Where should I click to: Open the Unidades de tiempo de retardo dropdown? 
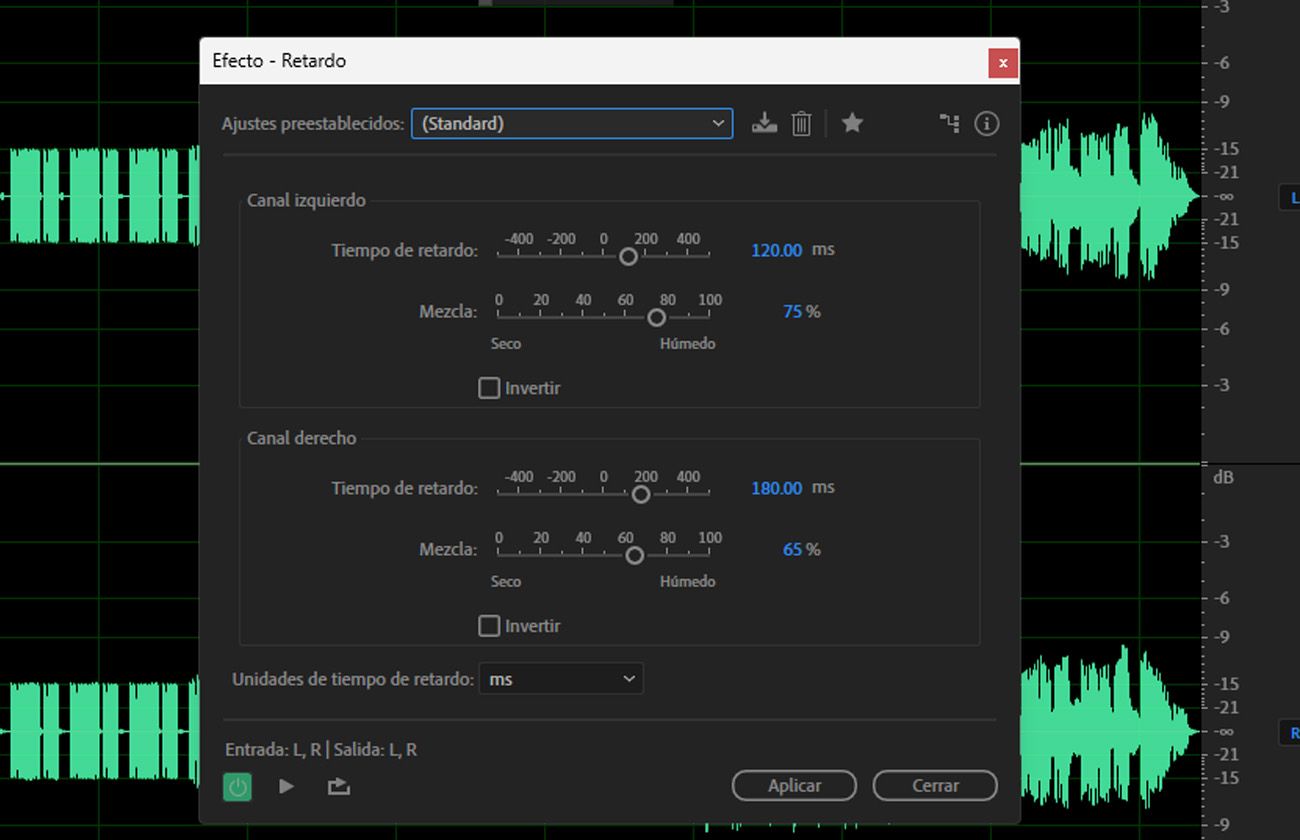(561, 678)
